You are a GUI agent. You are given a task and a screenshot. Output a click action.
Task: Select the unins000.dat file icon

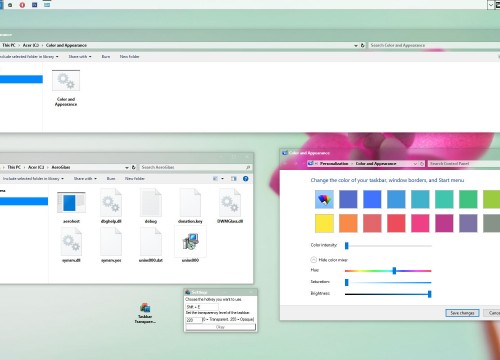coord(151,242)
